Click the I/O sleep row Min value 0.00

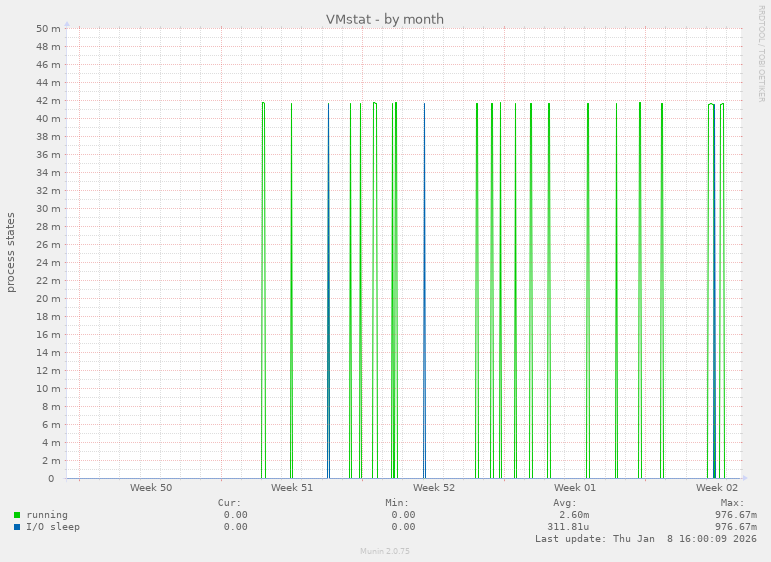click(x=403, y=527)
